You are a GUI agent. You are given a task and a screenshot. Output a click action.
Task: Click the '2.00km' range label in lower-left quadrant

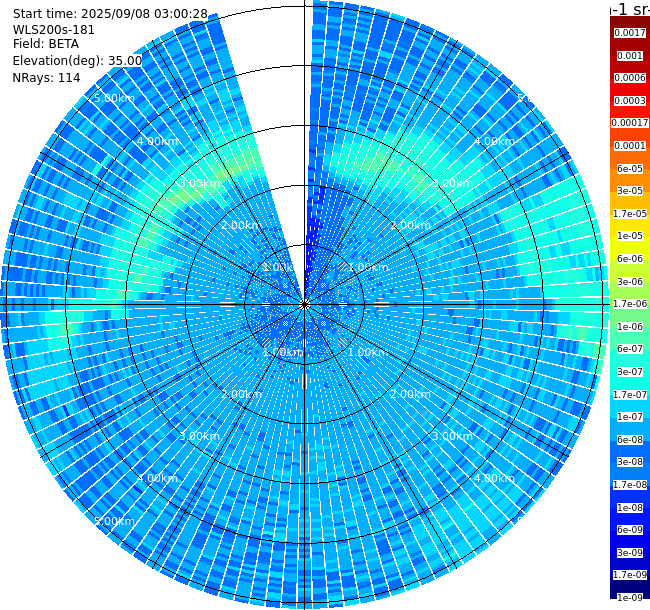tap(241, 394)
